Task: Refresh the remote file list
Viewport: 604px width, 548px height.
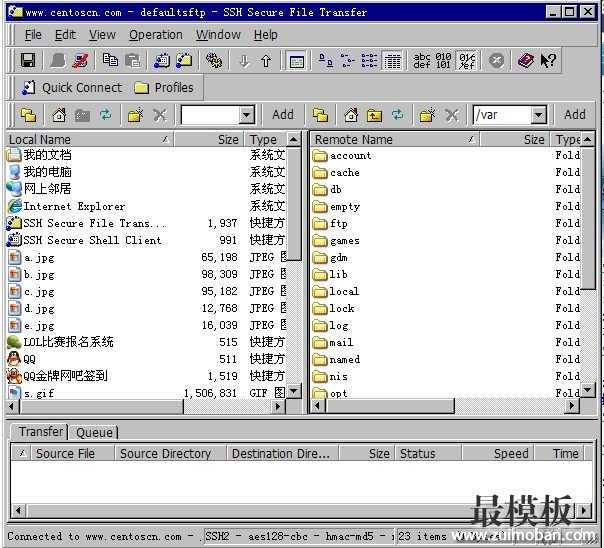Action: (x=397, y=115)
